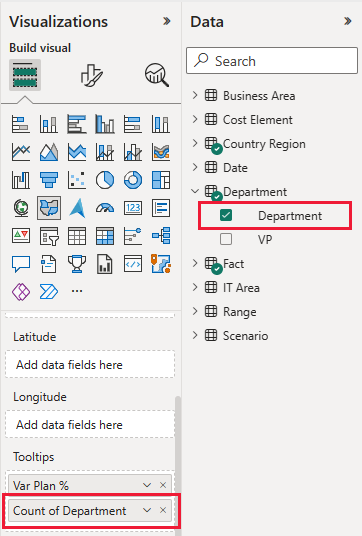
Task: Open Get more visuals ellipsis
Action: coord(77,291)
